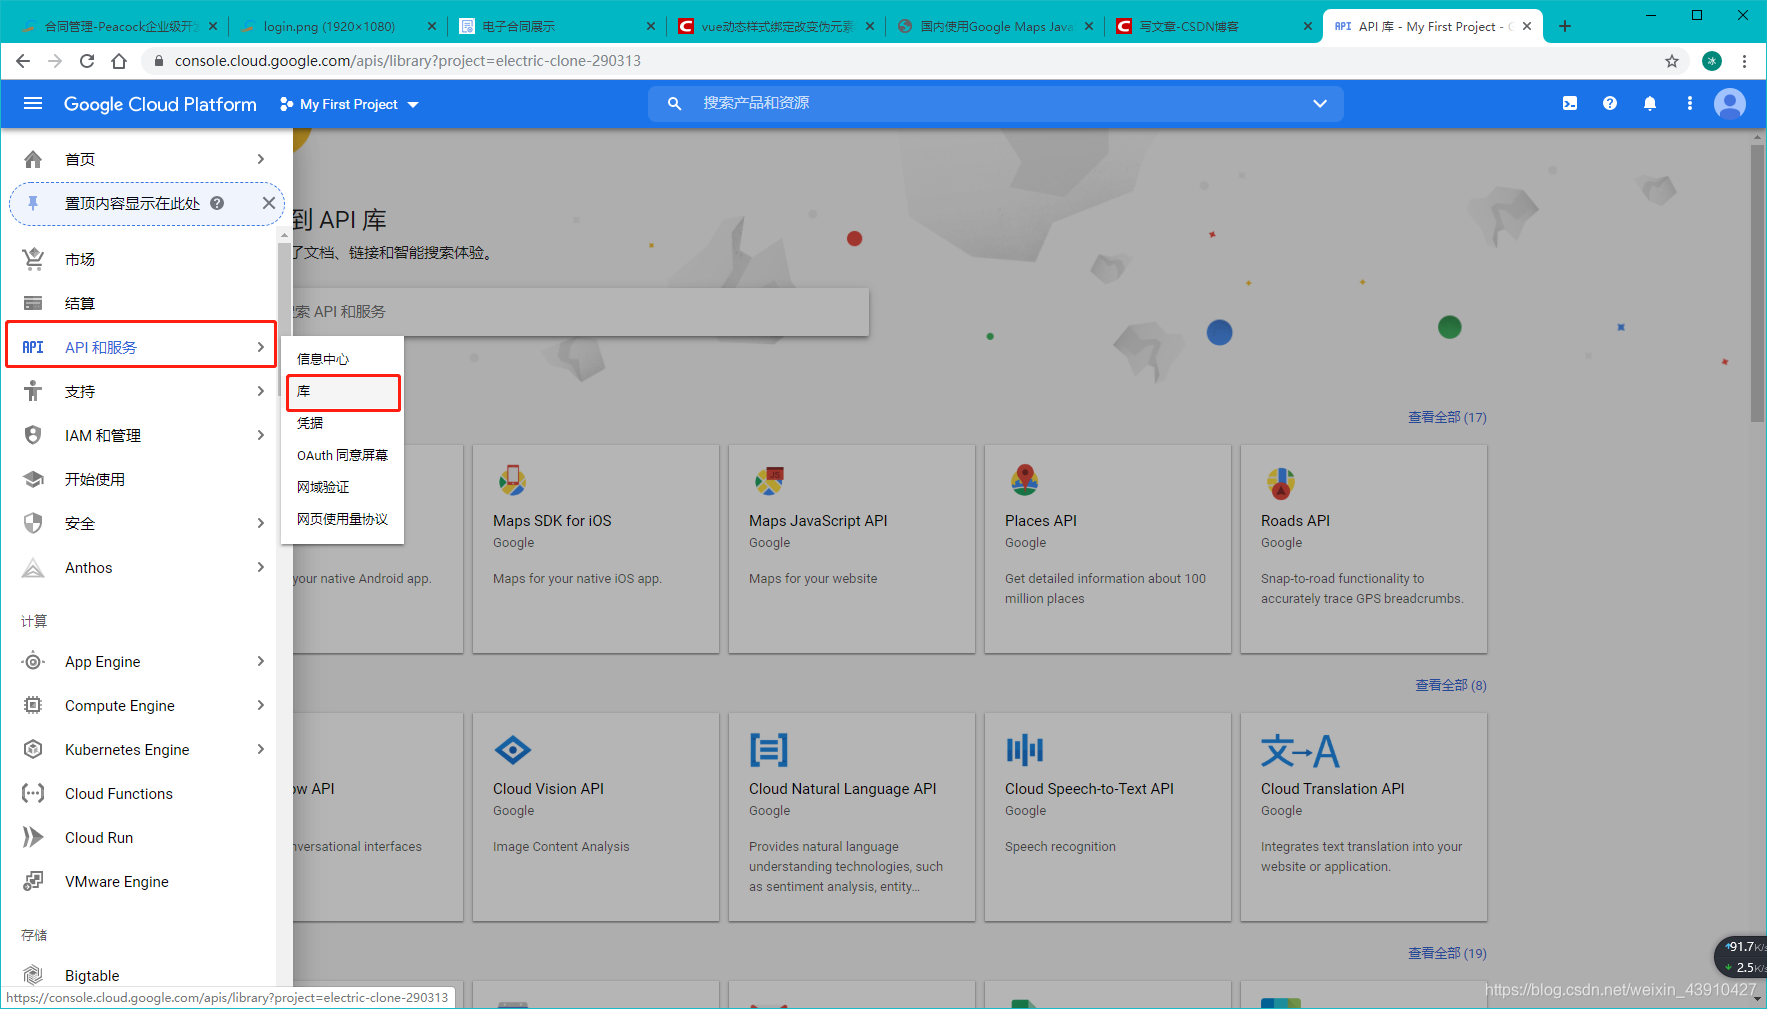
Task: Activate Cloud Shell icon in header
Action: click(x=1570, y=103)
